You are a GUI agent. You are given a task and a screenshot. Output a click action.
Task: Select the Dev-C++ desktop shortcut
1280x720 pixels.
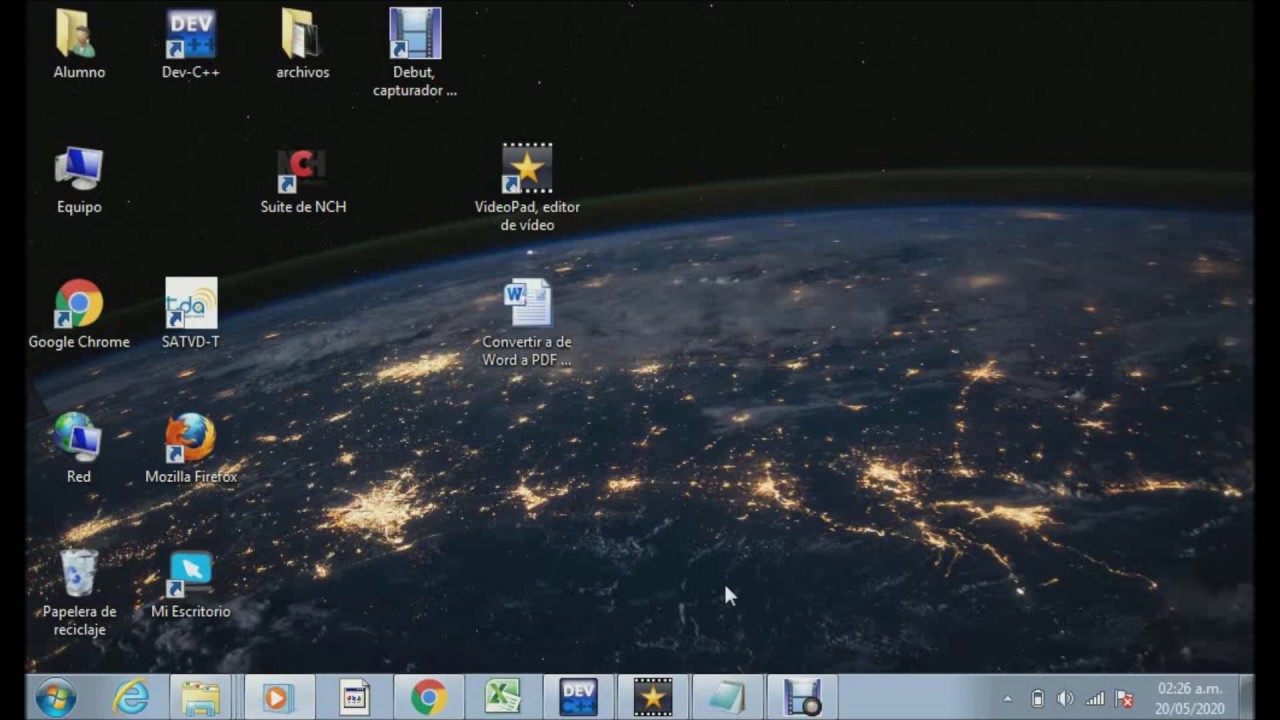point(191,44)
